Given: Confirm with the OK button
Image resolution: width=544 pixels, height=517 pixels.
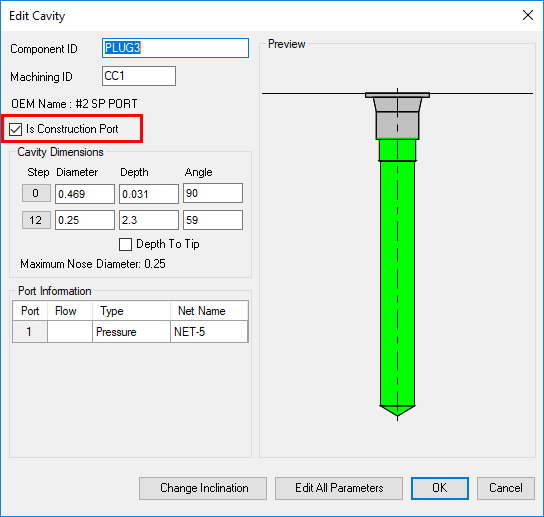Looking at the screenshot, I should 440,488.
